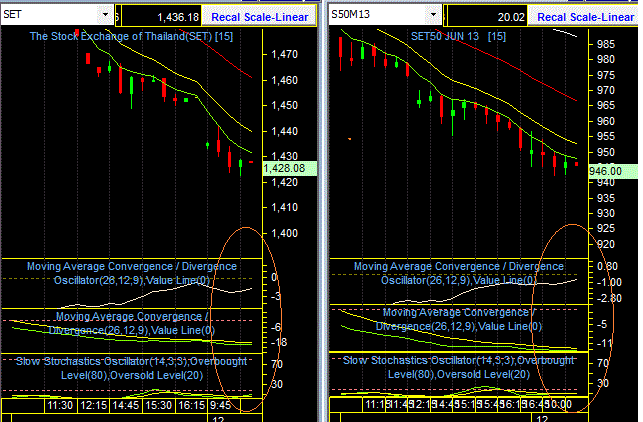The height and width of the screenshot is (422, 643).
Task: Click the 1,470 price axis value
Action: pyautogui.click(x=284, y=54)
